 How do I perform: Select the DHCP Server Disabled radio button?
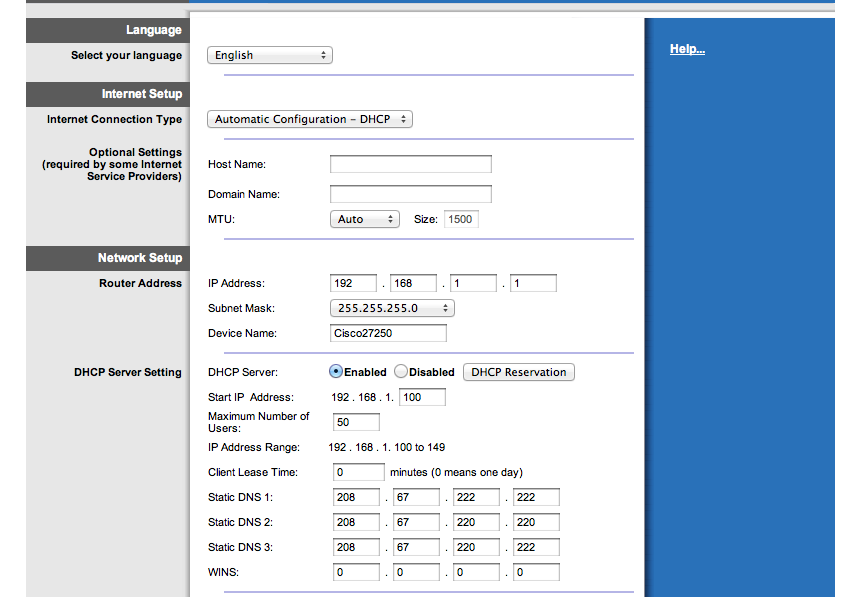click(x=401, y=372)
